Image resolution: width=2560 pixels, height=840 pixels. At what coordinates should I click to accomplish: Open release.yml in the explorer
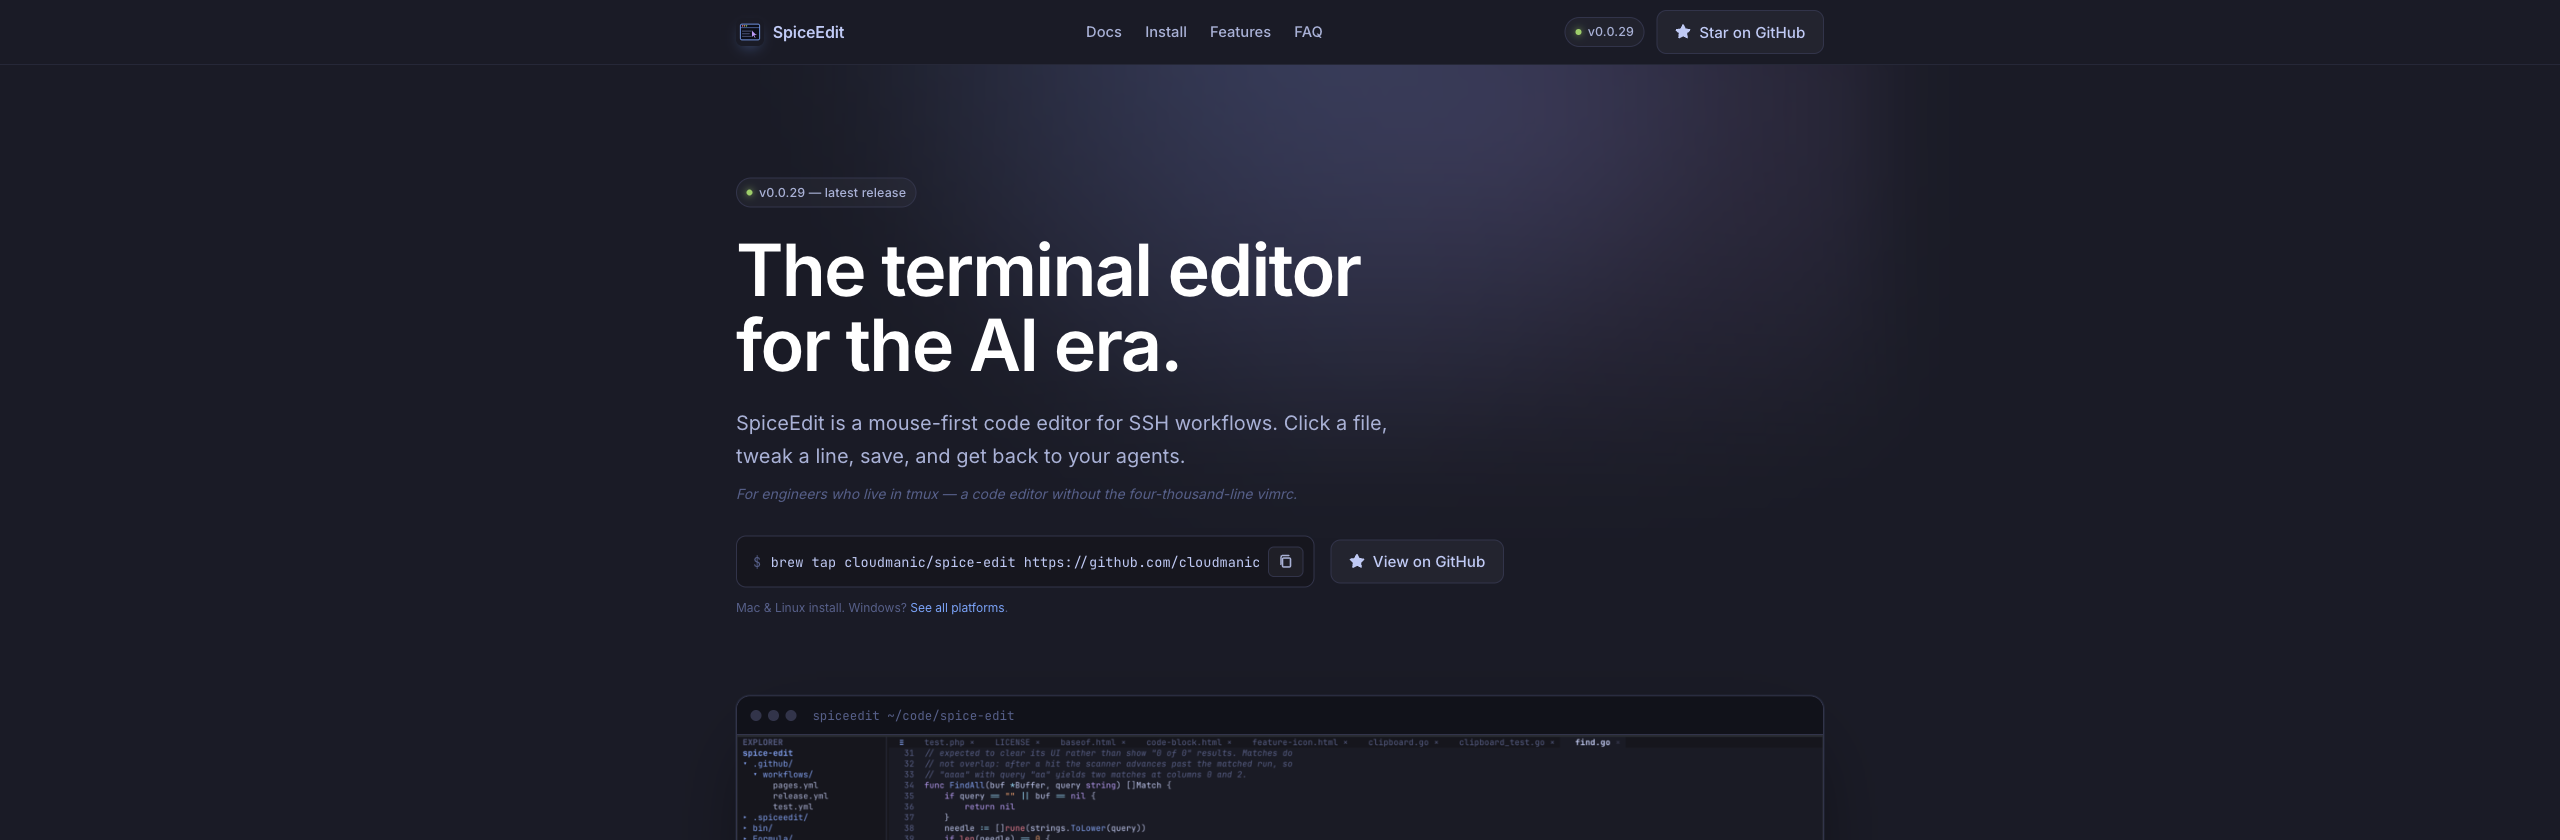[x=800, y=796]
